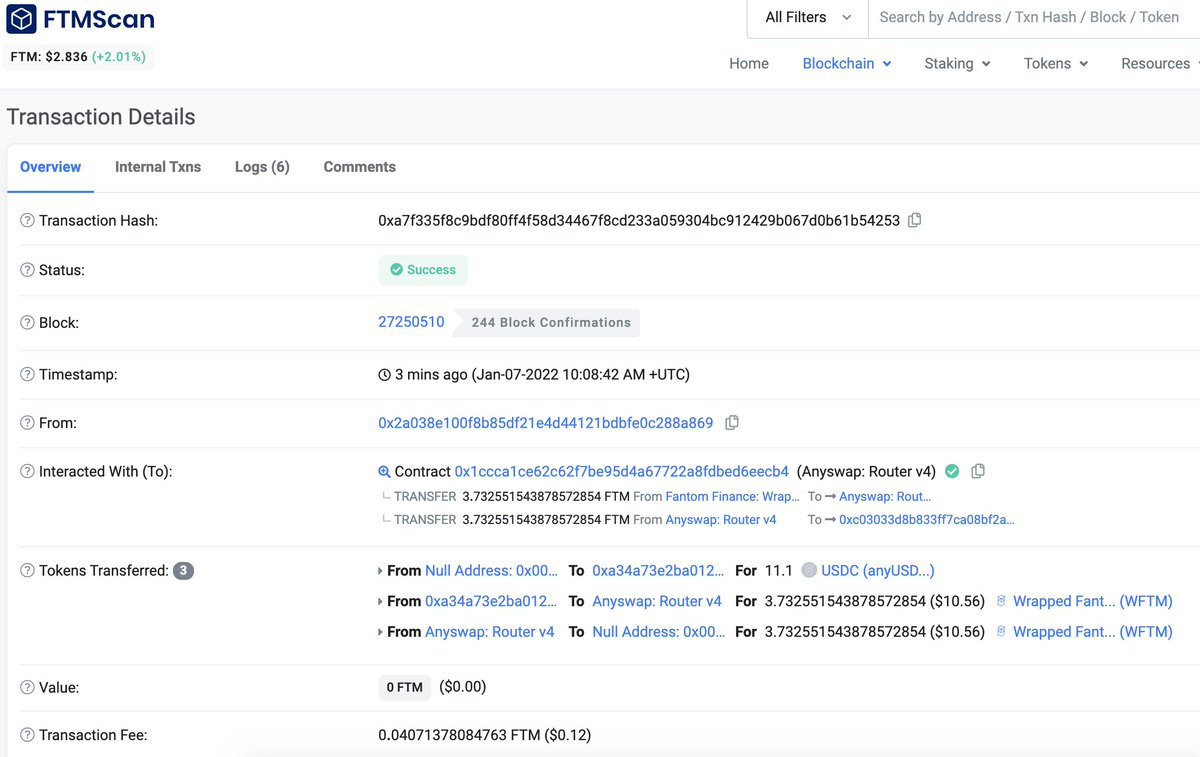This screenshot has height=757, width=1200.
Task: Click the Tokens Transferred count badge 3
Action: [x=183, y=571]
